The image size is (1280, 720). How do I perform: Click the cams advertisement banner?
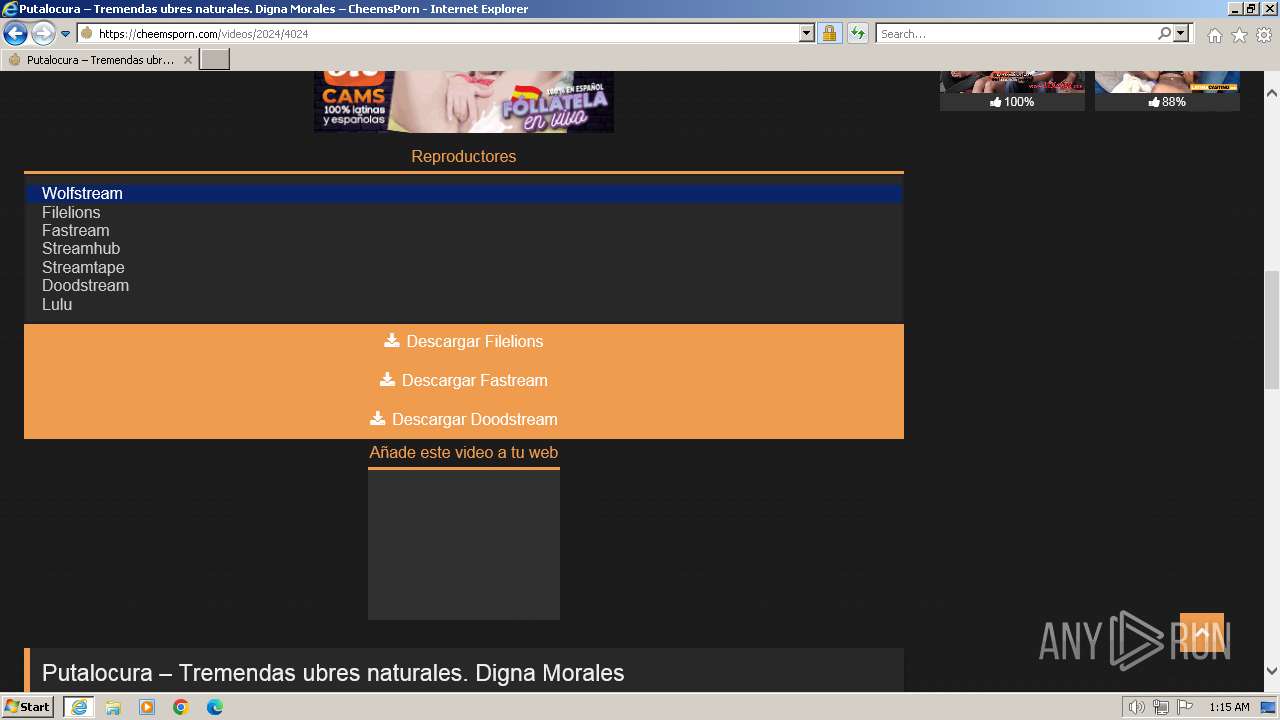point(464,101)
